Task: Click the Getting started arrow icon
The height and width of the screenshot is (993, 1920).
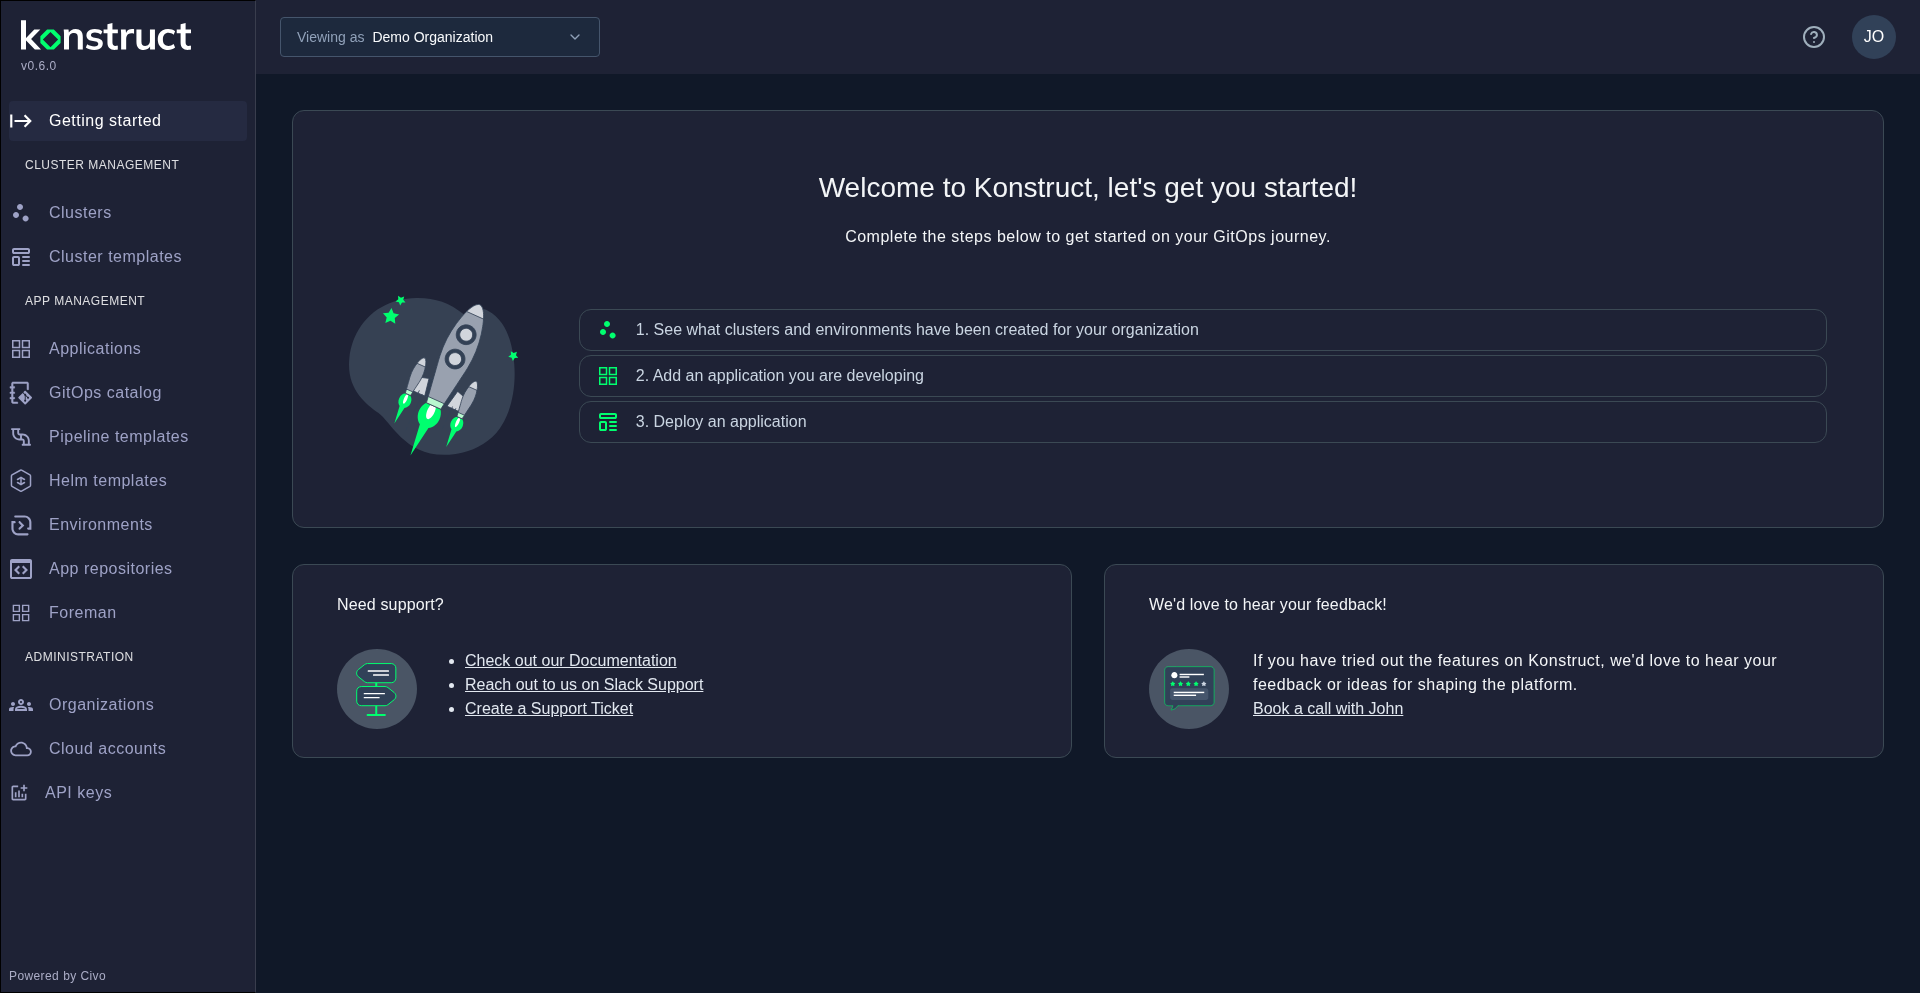Action: (21, 121)
